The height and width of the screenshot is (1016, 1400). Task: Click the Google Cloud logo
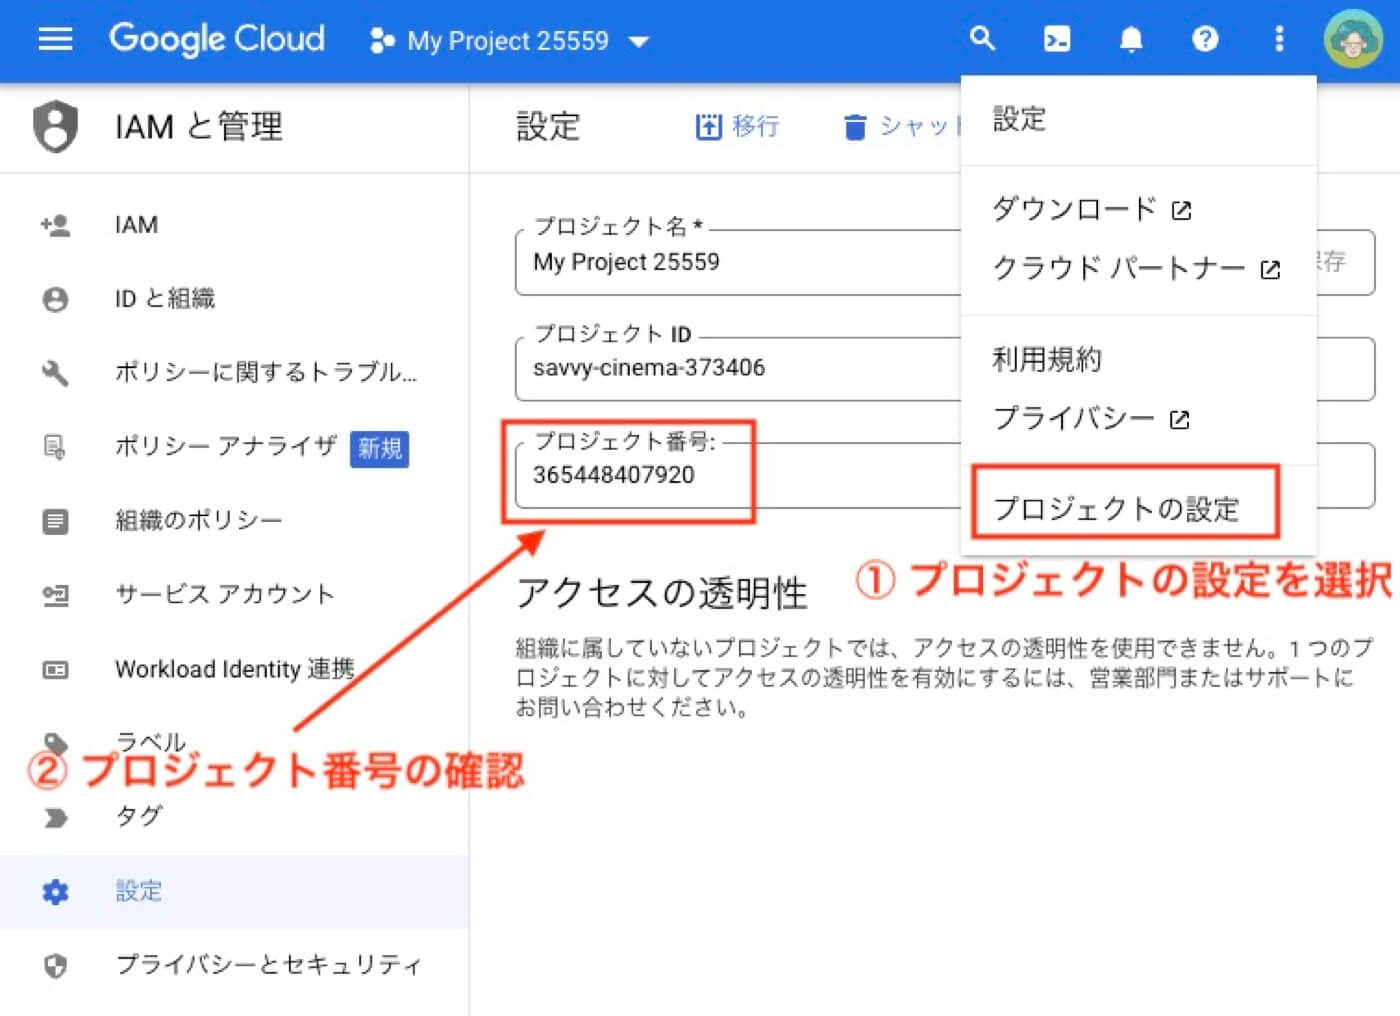(217, 39)
